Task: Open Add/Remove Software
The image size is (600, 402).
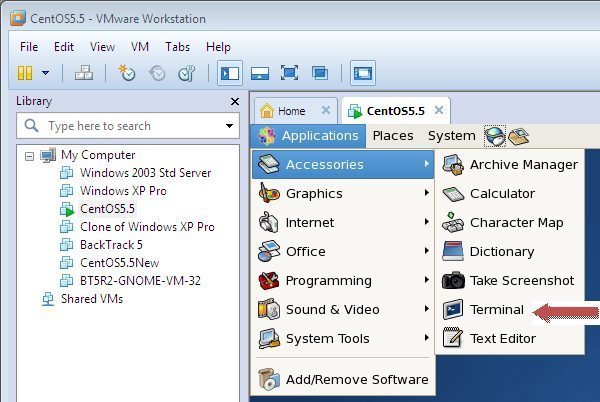Action: click(x=343, y=379)
